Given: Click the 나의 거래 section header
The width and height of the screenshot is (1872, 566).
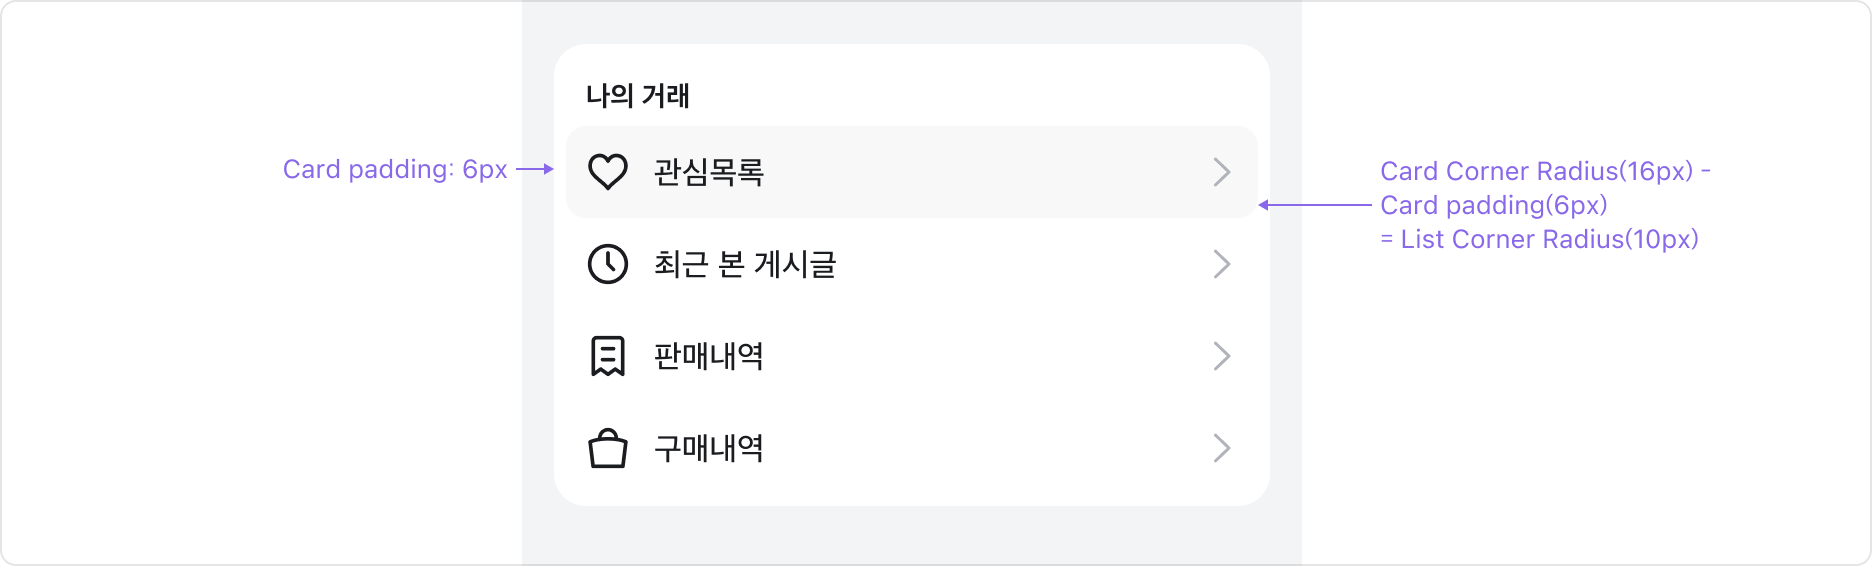Looking at the screenshot, I should pos(638,96).
